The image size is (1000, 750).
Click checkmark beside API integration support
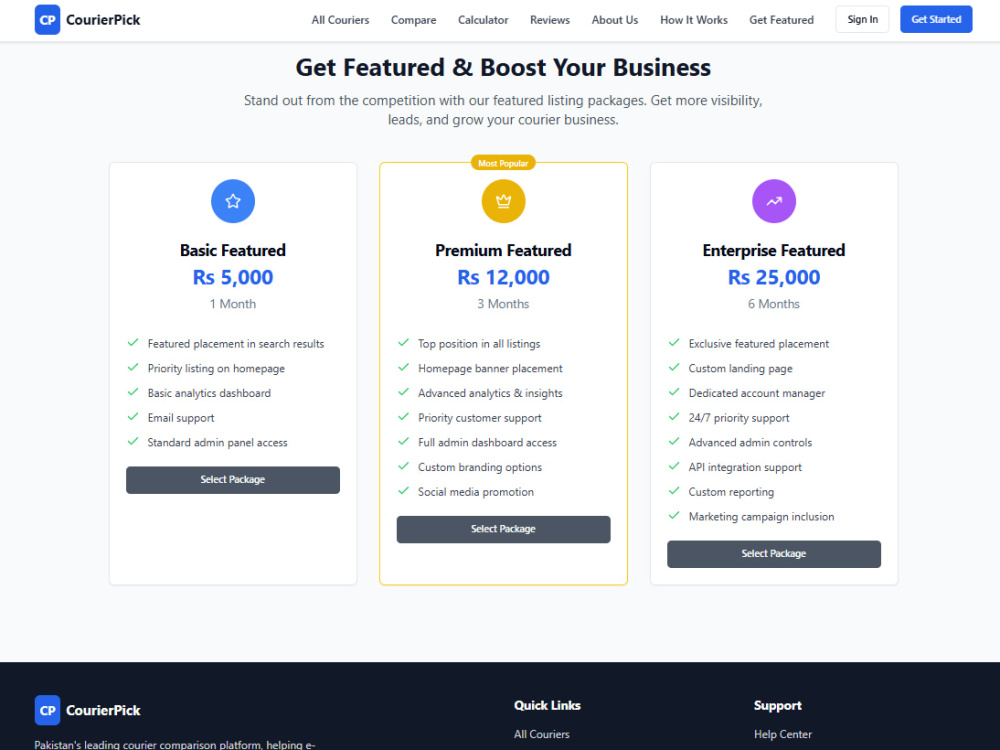pos(673,467)
